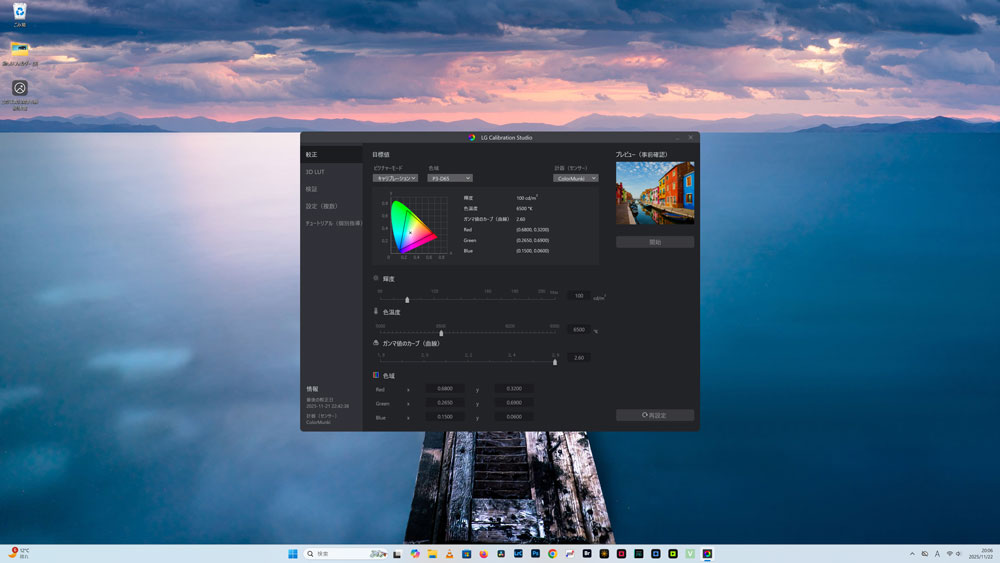Open the ピクチャーモード dropdown
1000x563 pixels.
(395, 178)
